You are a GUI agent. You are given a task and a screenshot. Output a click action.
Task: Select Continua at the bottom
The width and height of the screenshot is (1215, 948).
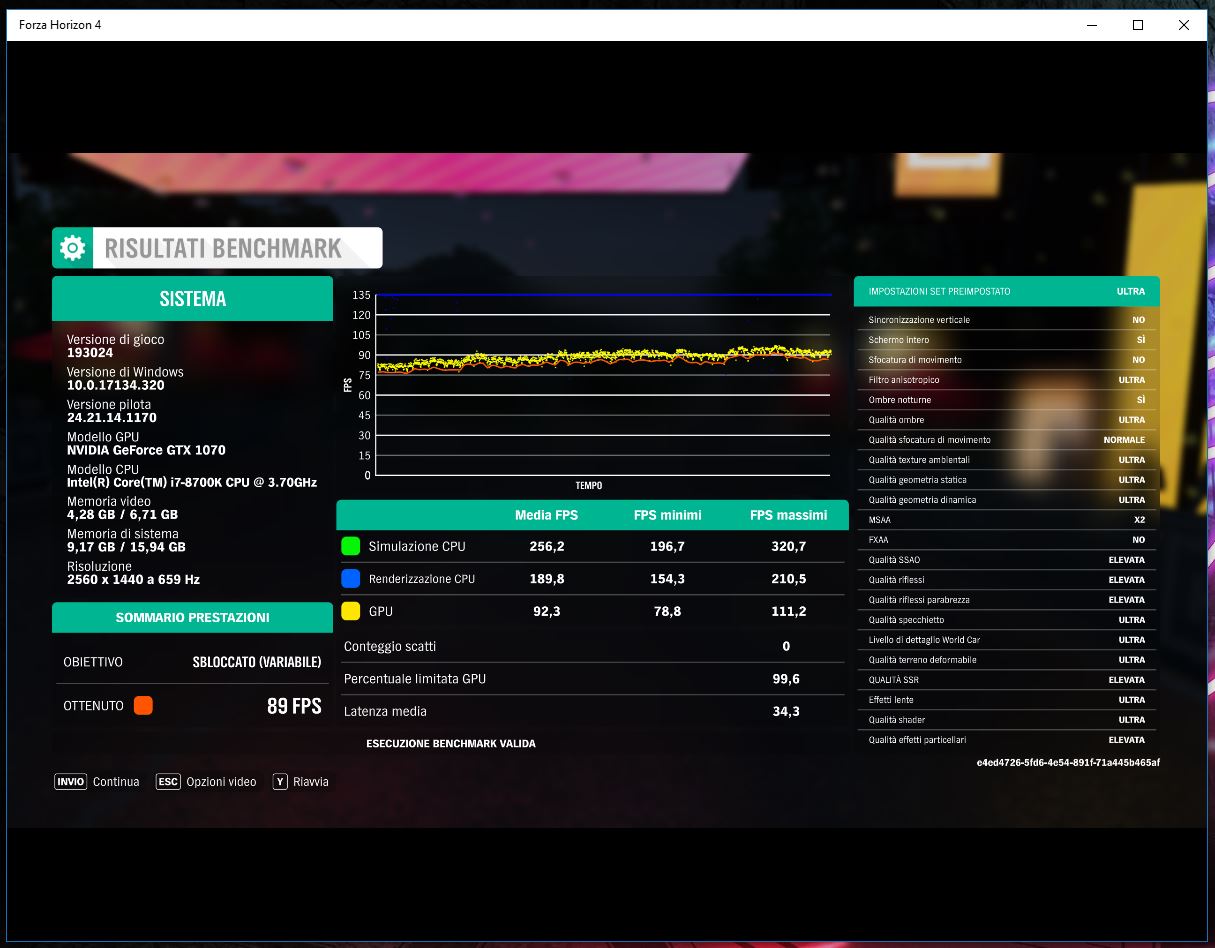click(116, 781)
